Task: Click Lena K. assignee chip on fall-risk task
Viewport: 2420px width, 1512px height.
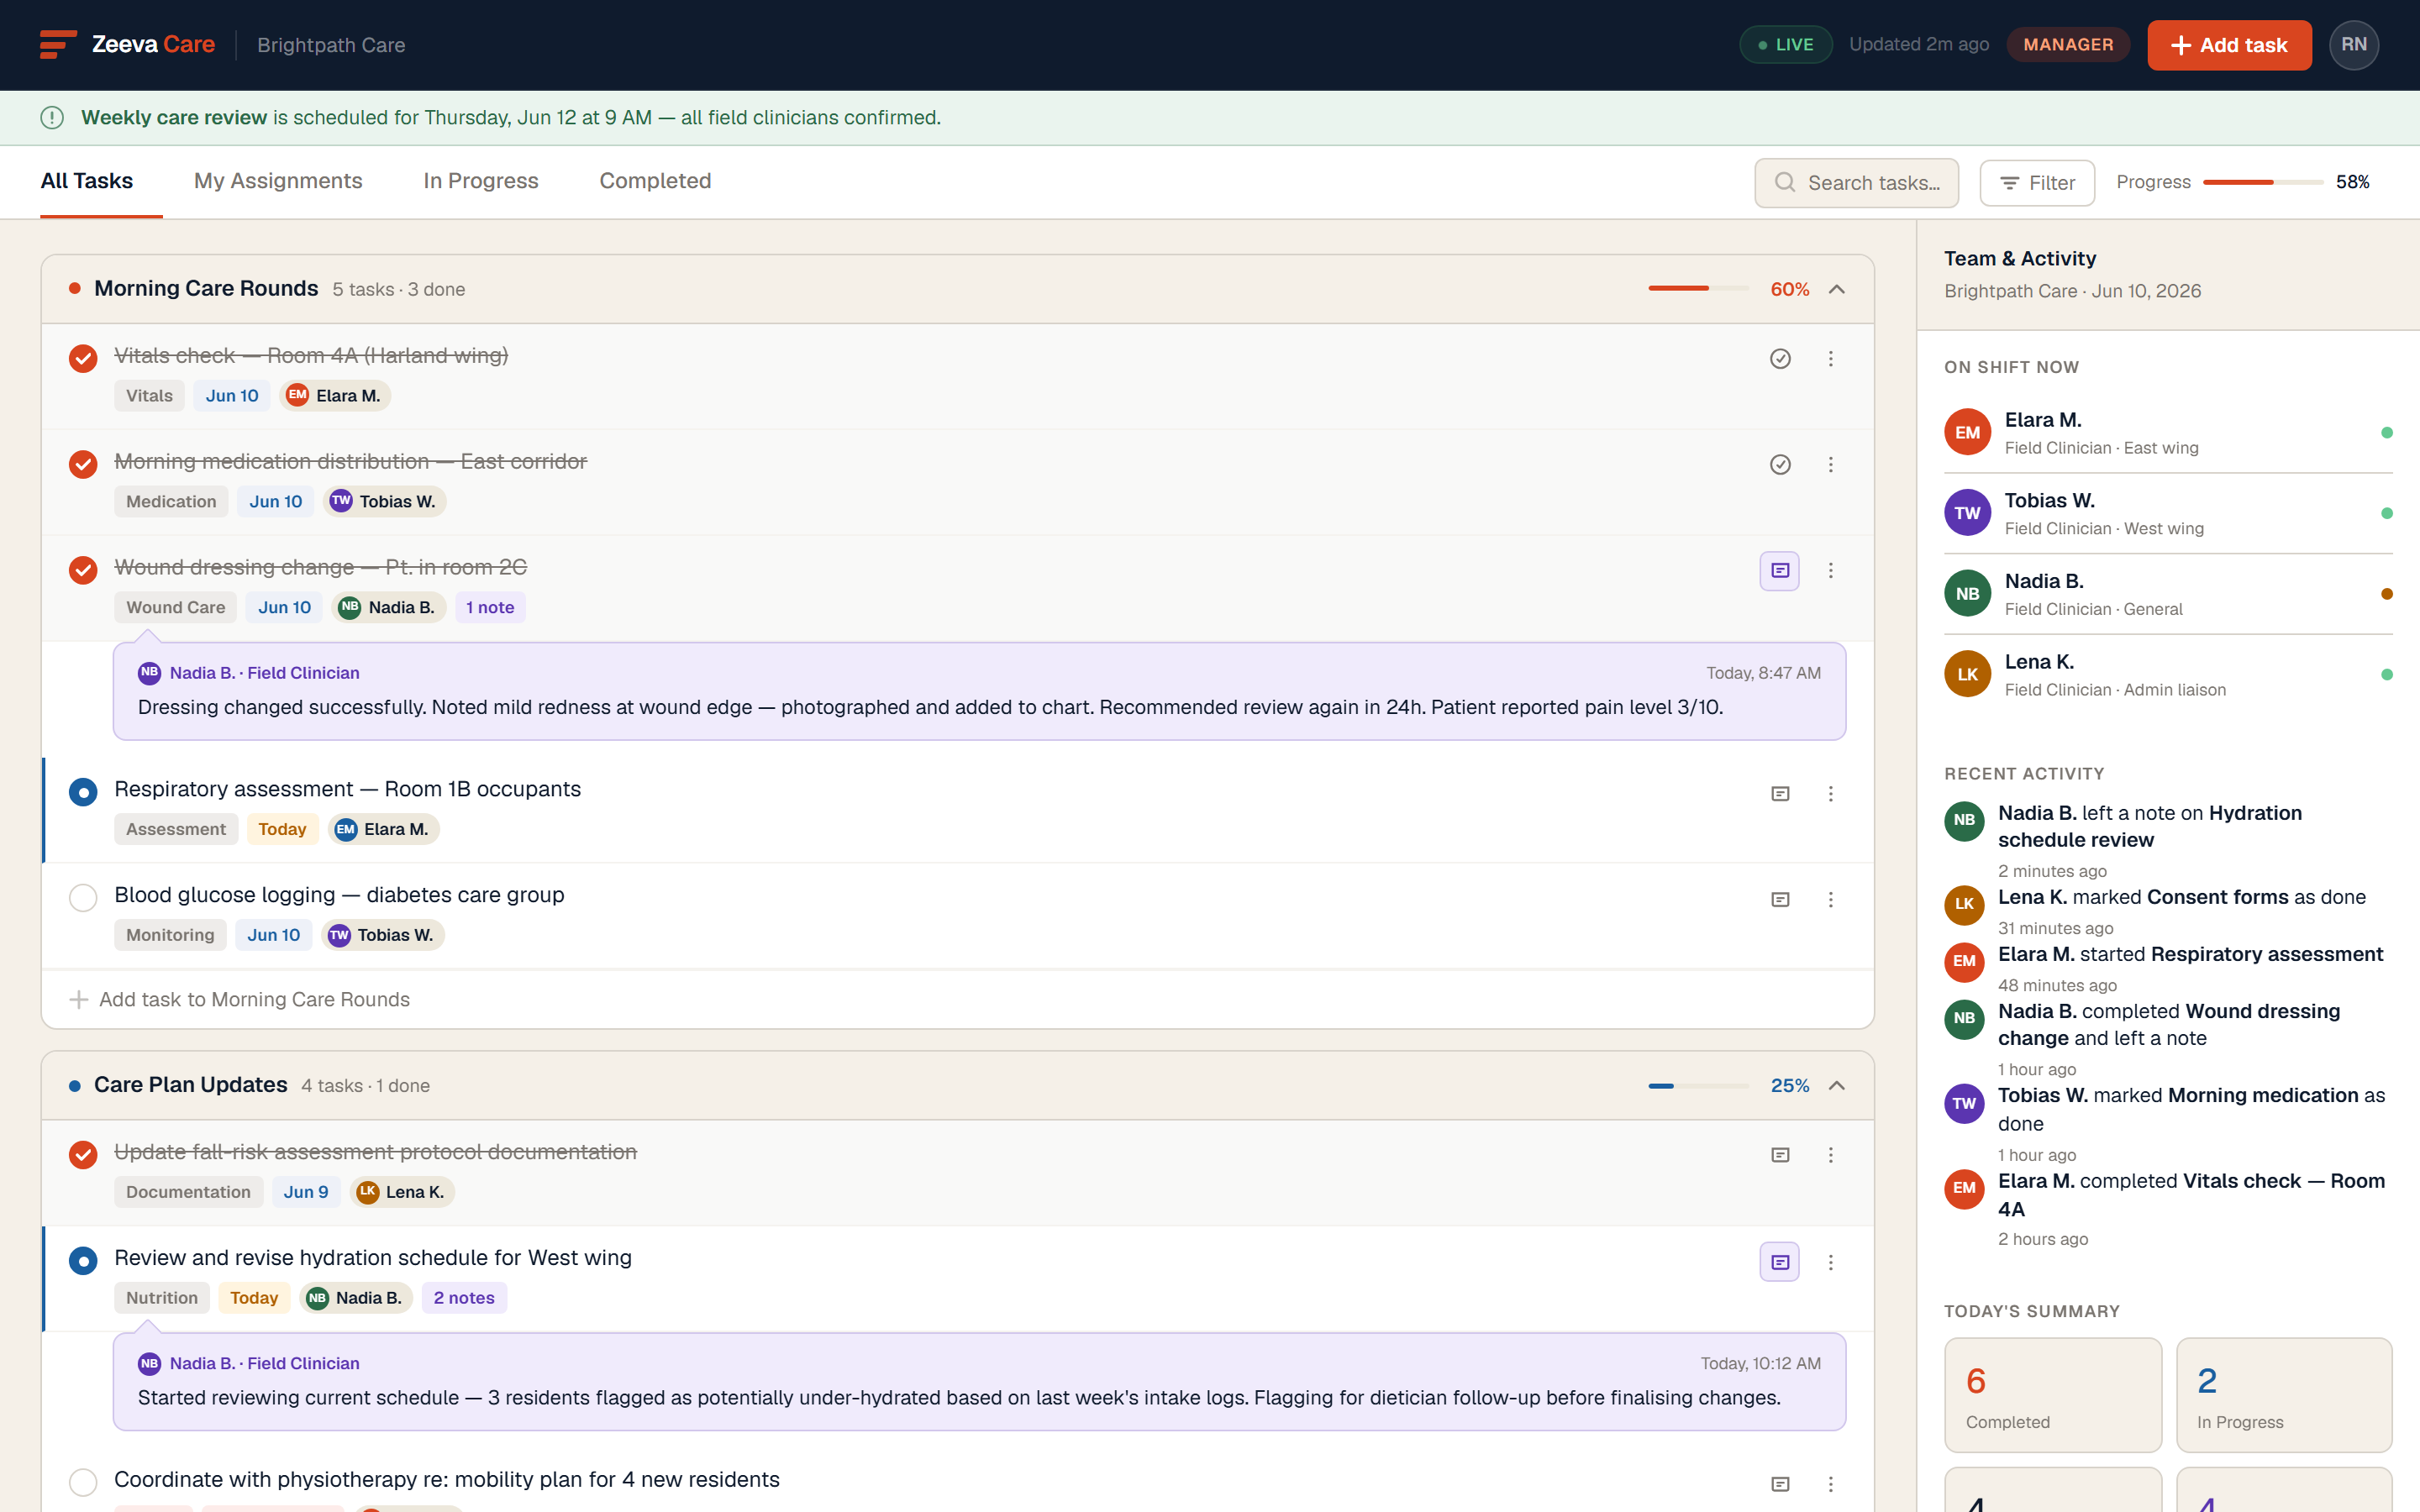Action: tap(402, 1192)
